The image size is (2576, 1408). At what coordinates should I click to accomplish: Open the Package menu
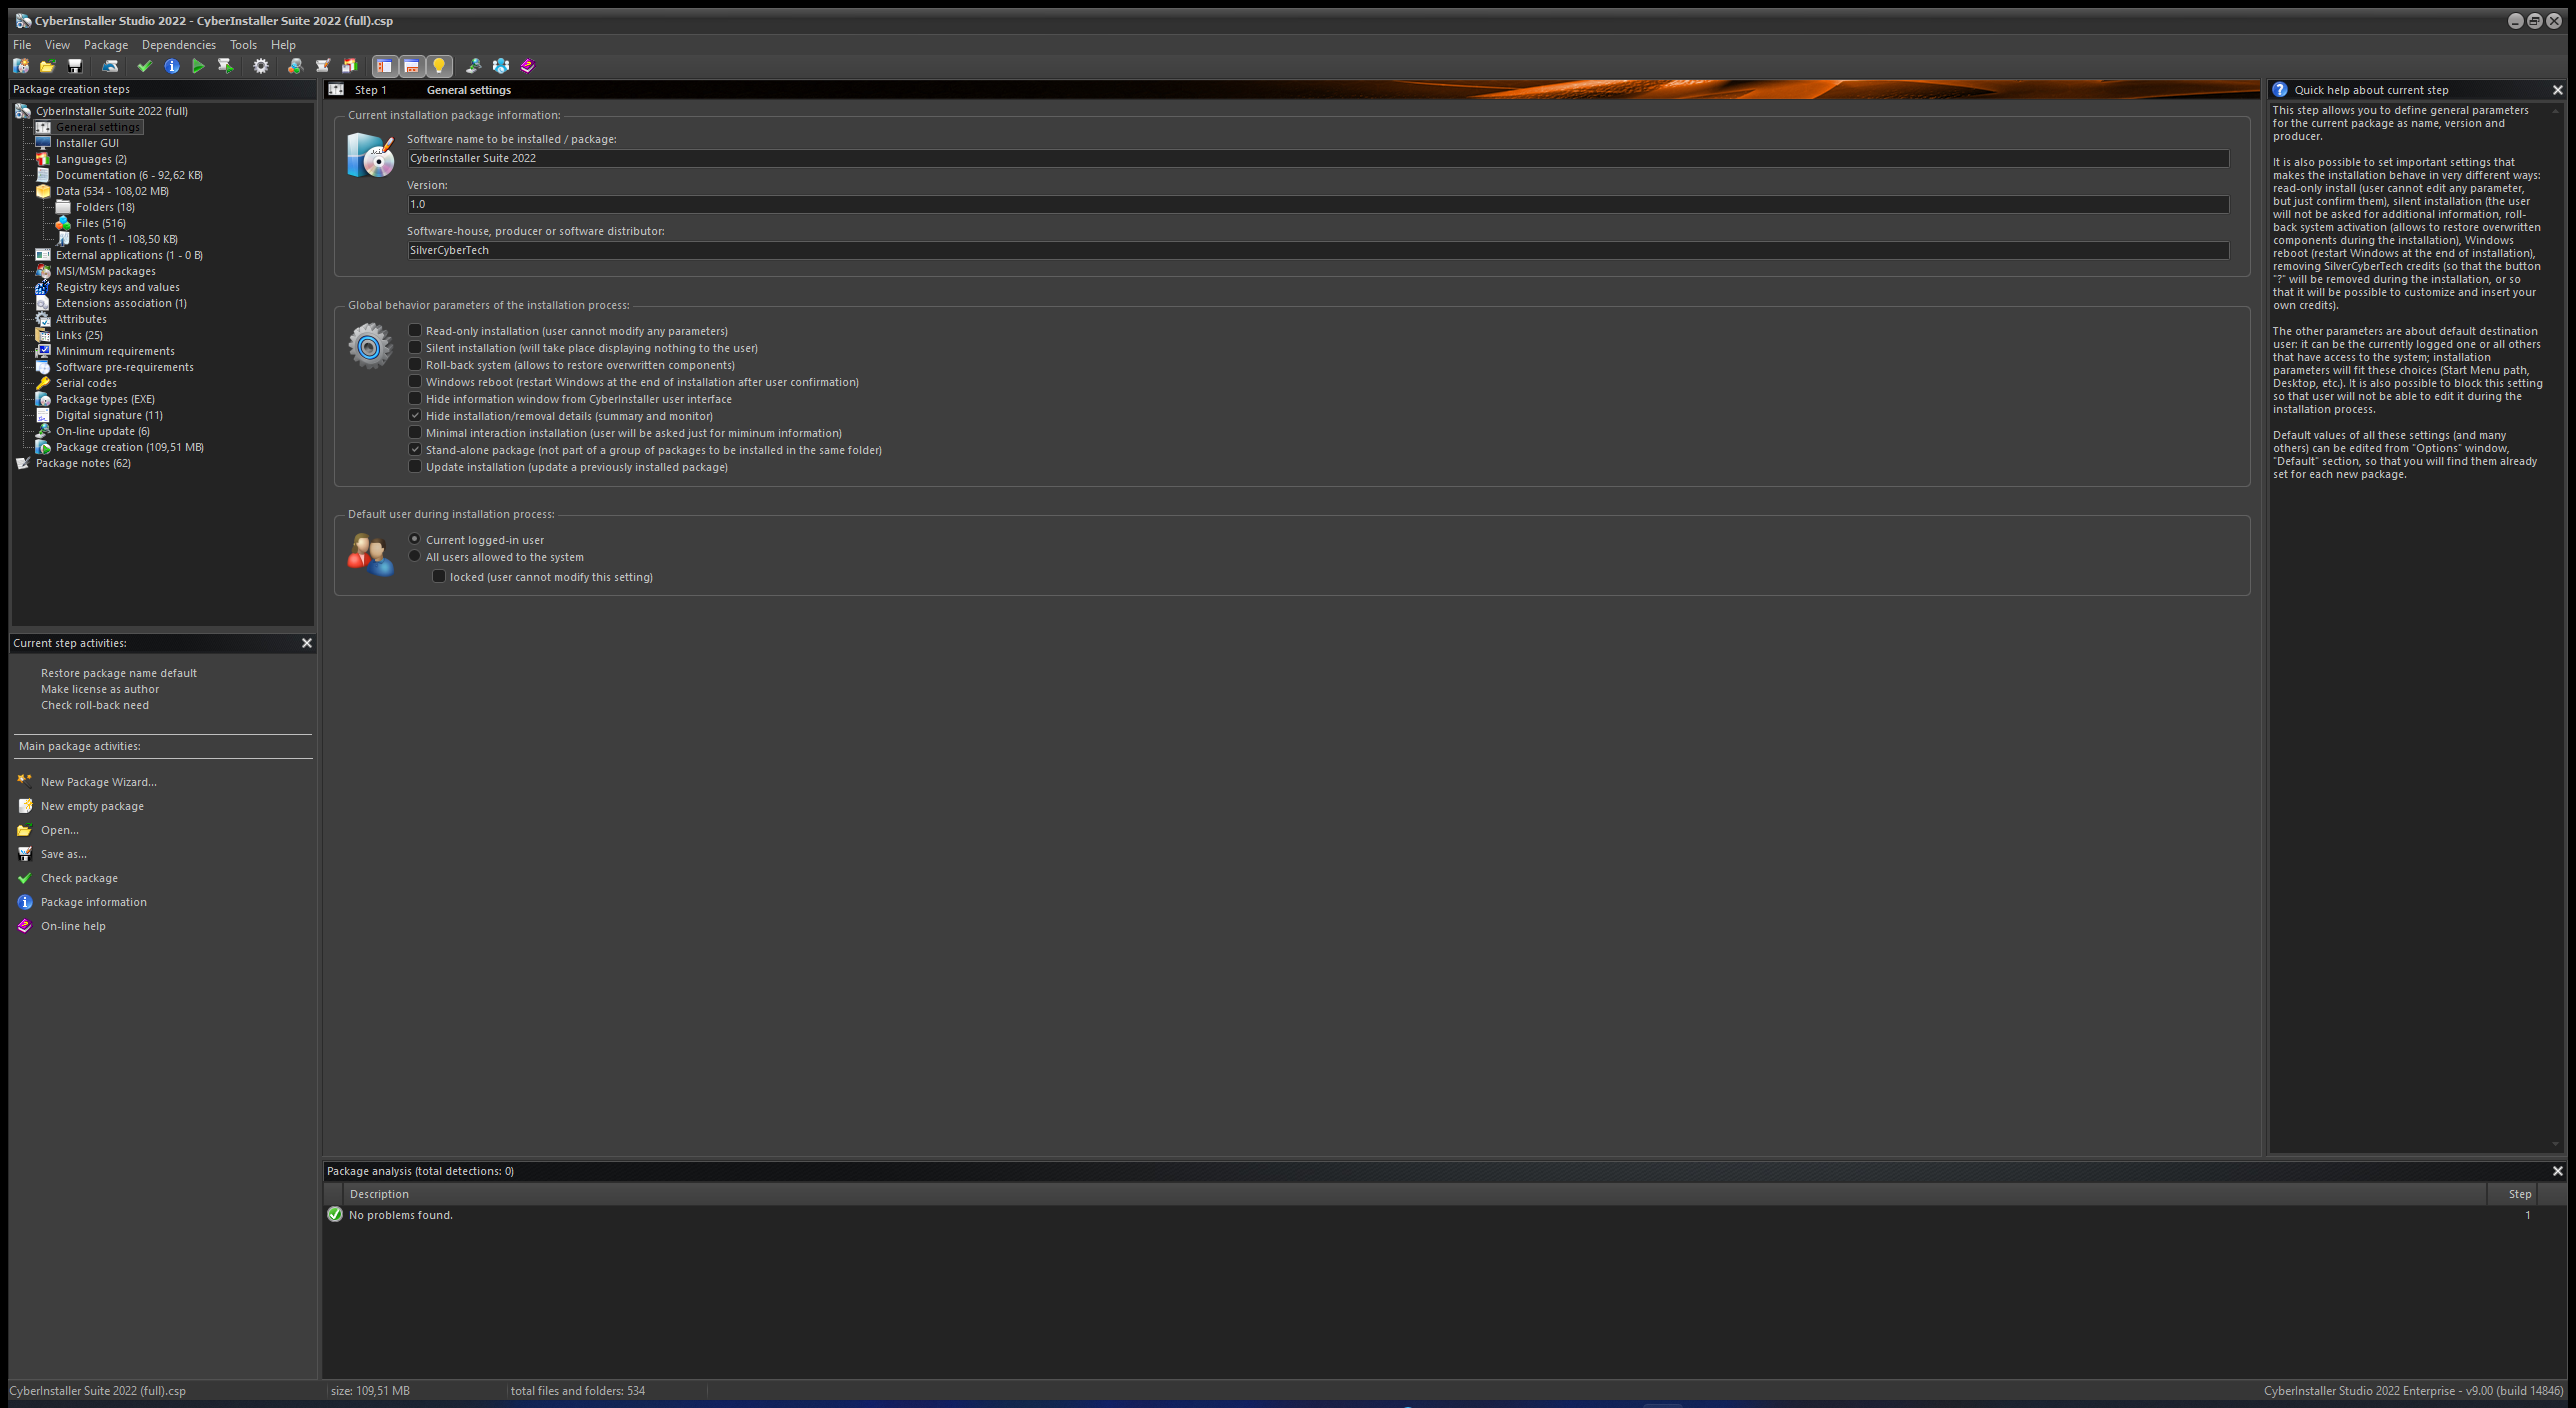106,45
